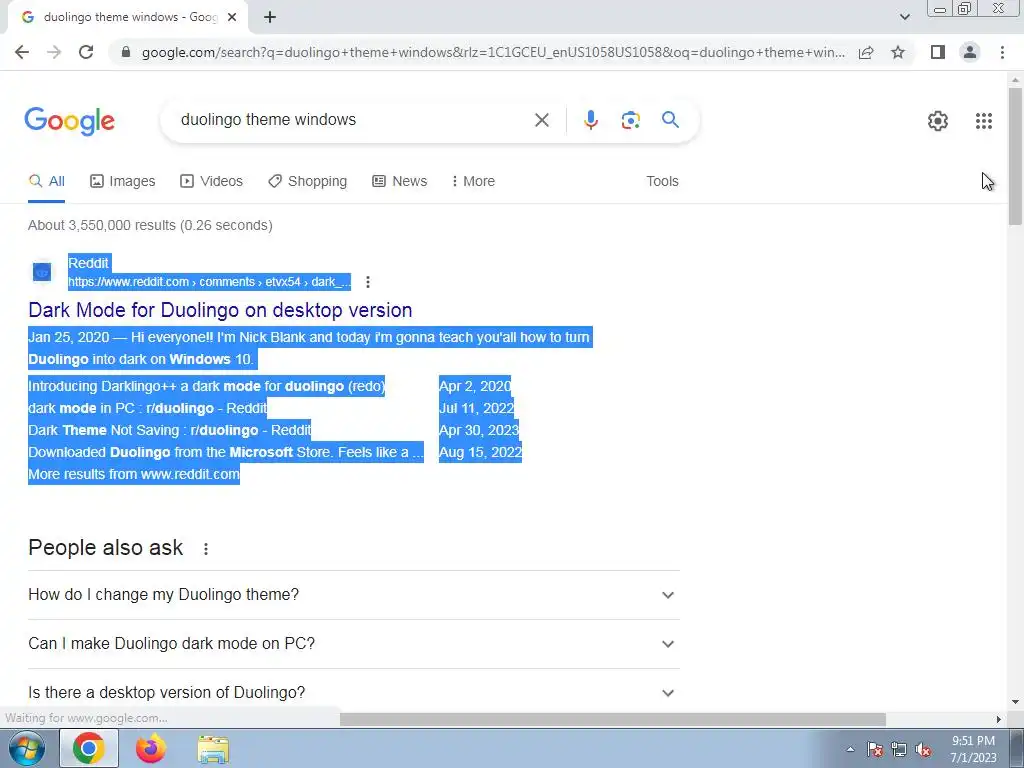Viewport: 1024px width, 768px height.
Task: Click the vertical scrollbar thumb
Action: point(1015,155)
